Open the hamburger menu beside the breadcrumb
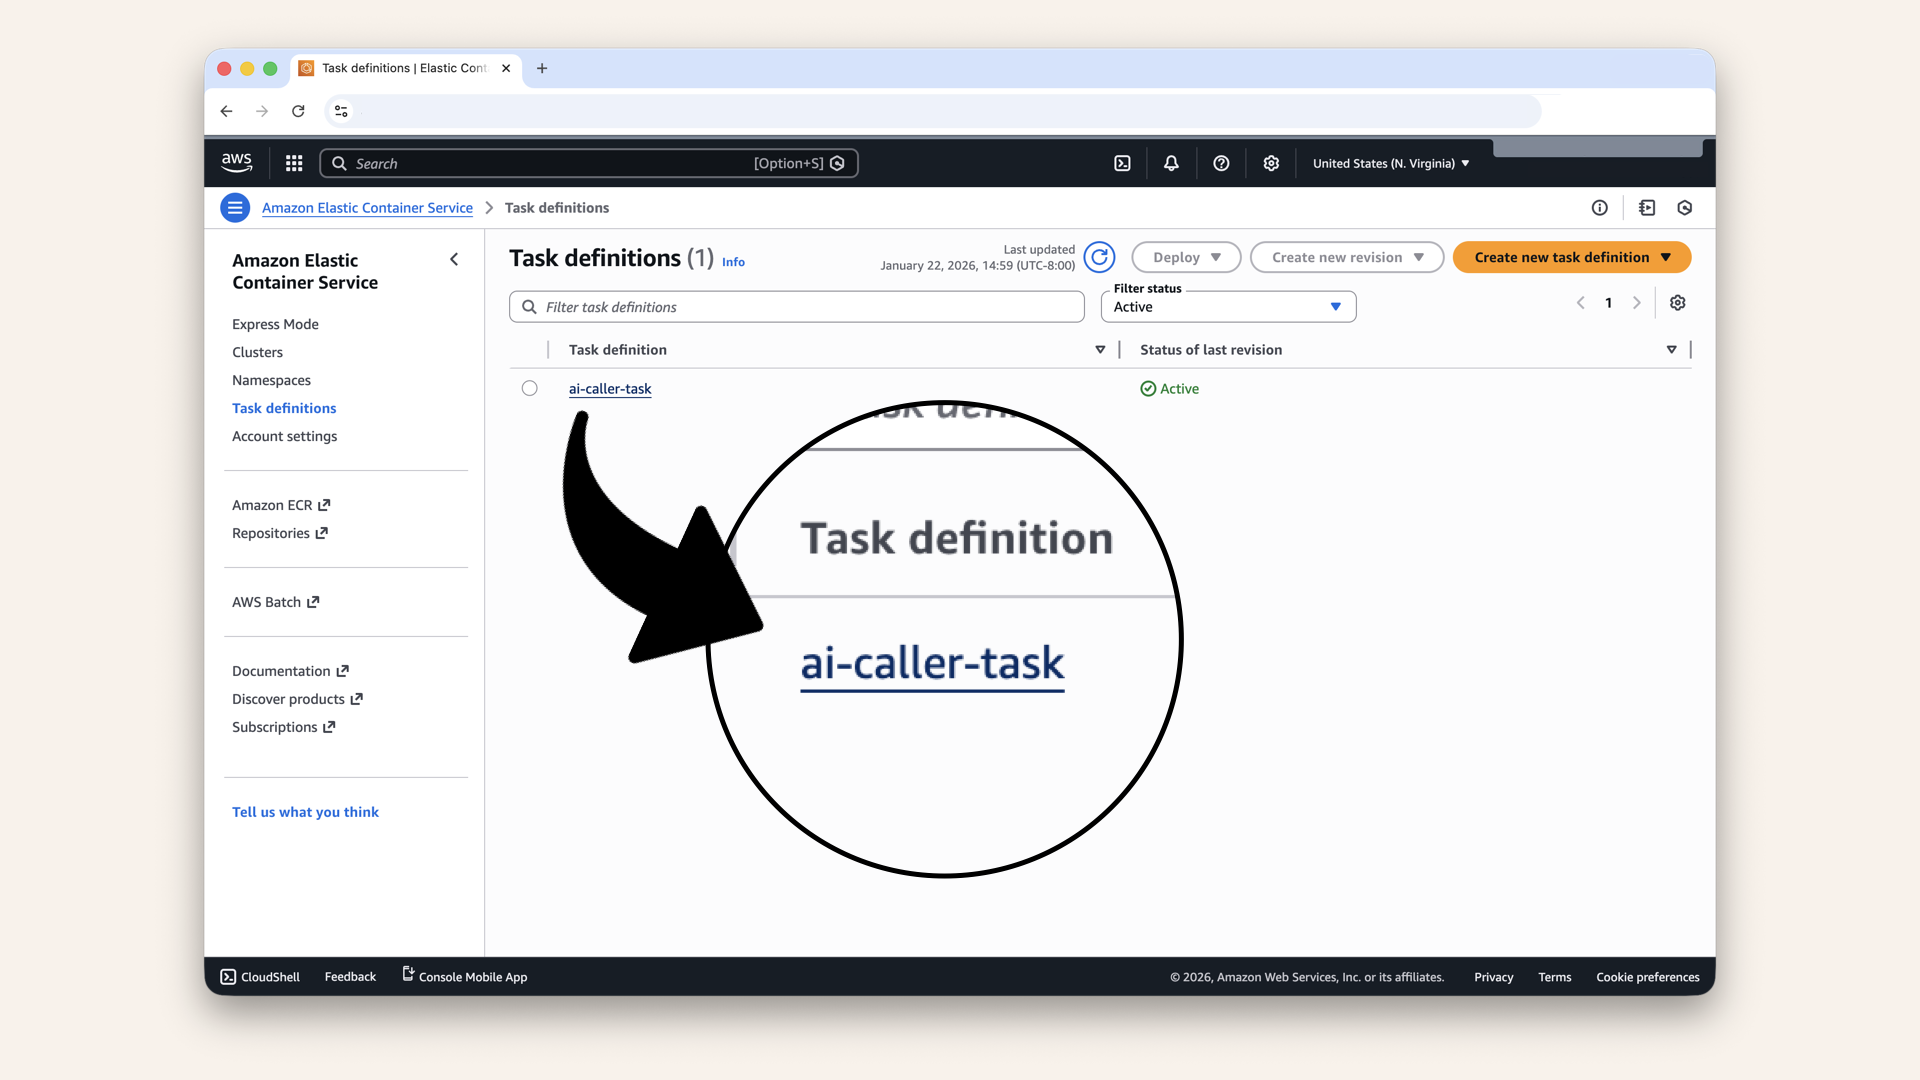This screenshot has height=1080, width=1920. click(x=235, y=207)
